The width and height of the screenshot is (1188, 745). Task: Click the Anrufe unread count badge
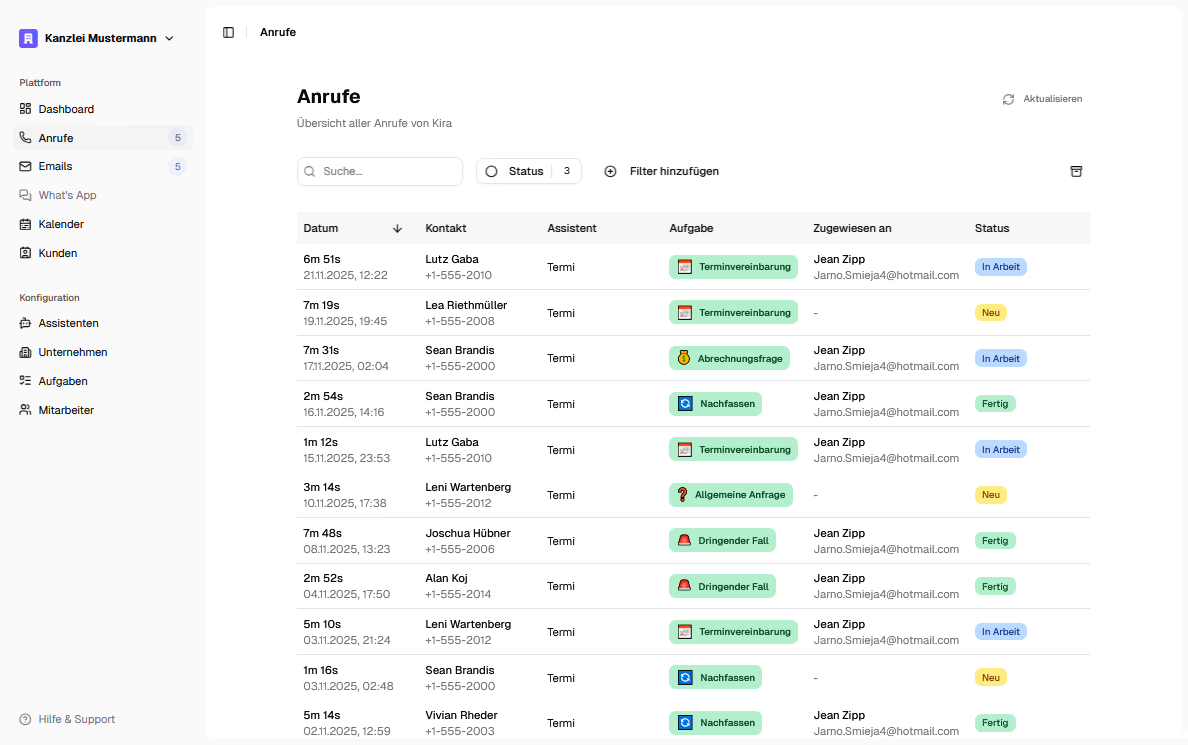[x=177, y=138]
